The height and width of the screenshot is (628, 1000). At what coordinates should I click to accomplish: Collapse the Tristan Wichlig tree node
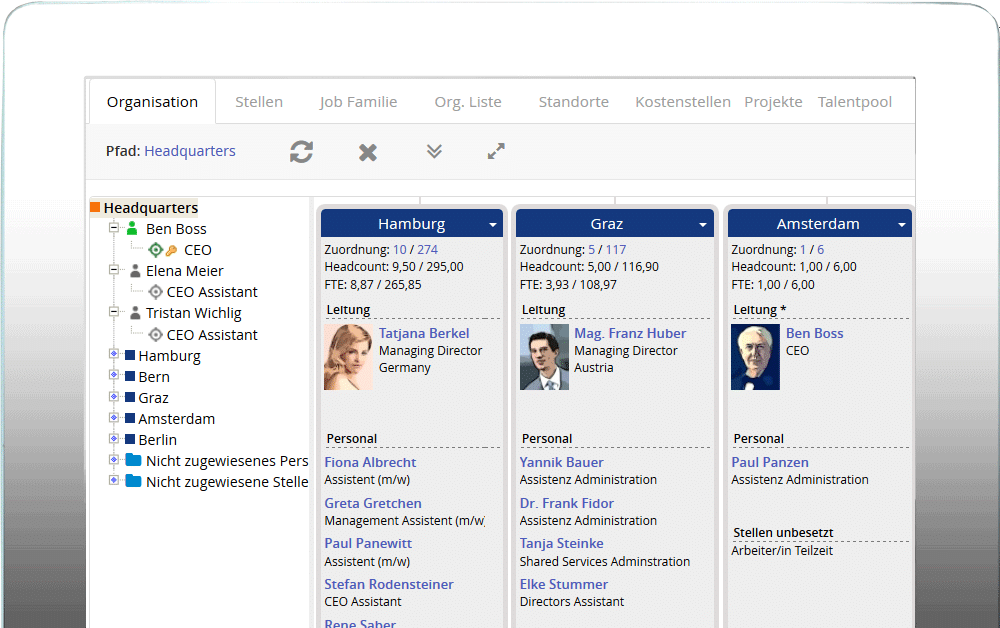click(114, 312)
